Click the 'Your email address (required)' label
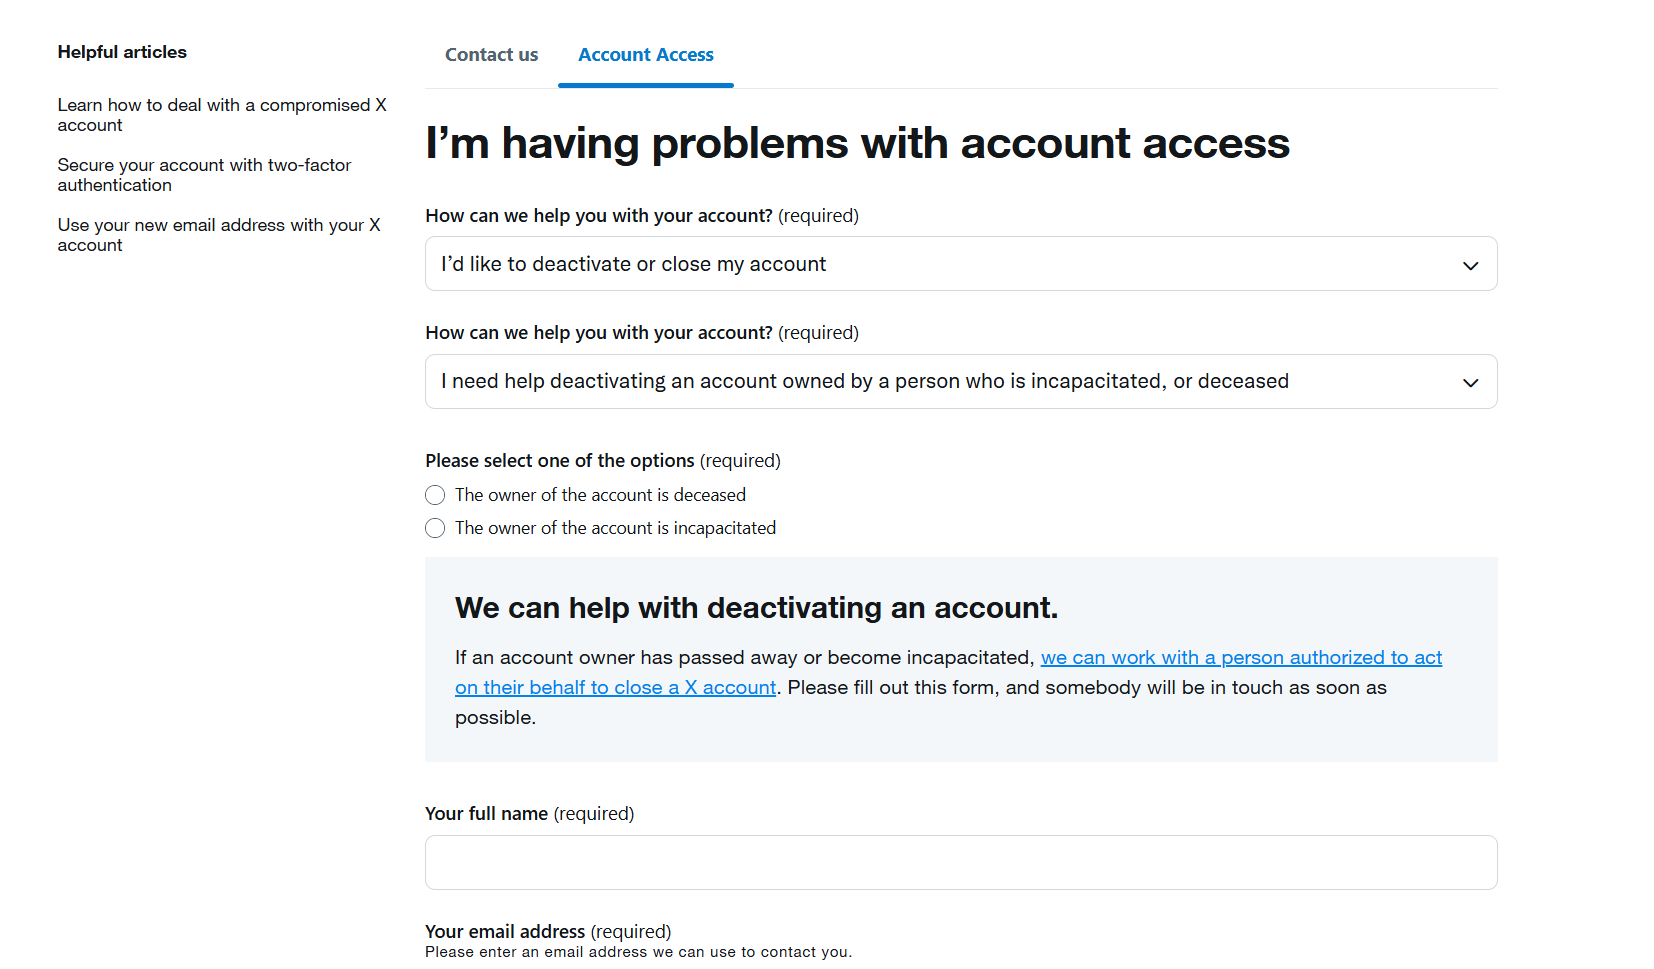The height and width of the screenshot is (969, 1654). 548,932
